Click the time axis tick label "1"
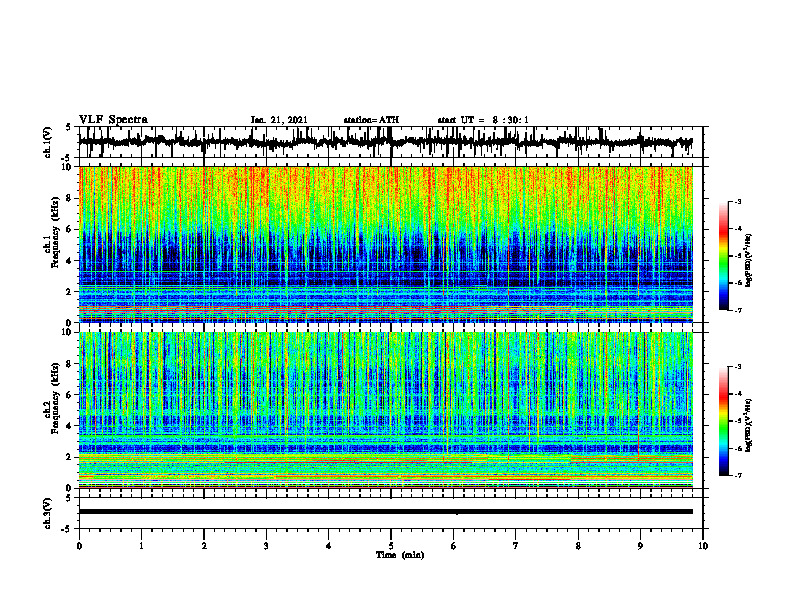This screenshot has width=792, height=612. point(141,546)
